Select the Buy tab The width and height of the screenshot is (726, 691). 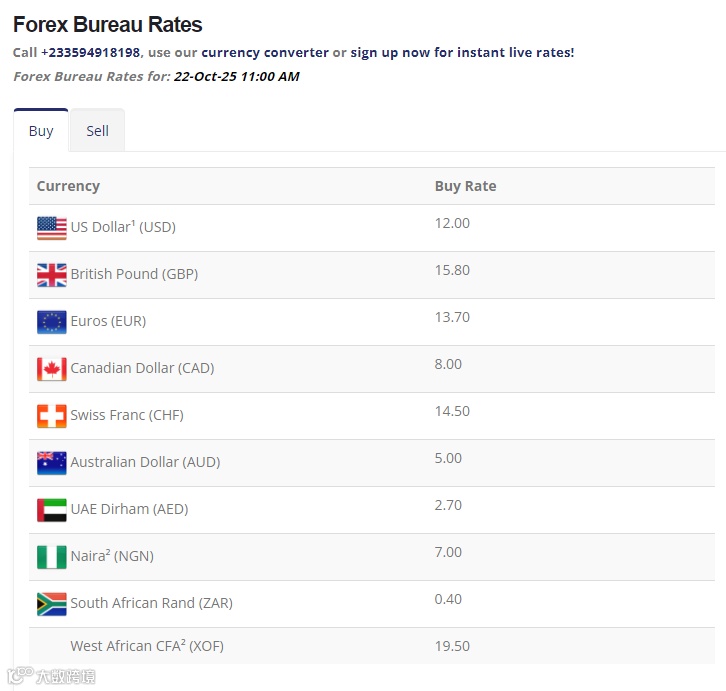[41, 131]
